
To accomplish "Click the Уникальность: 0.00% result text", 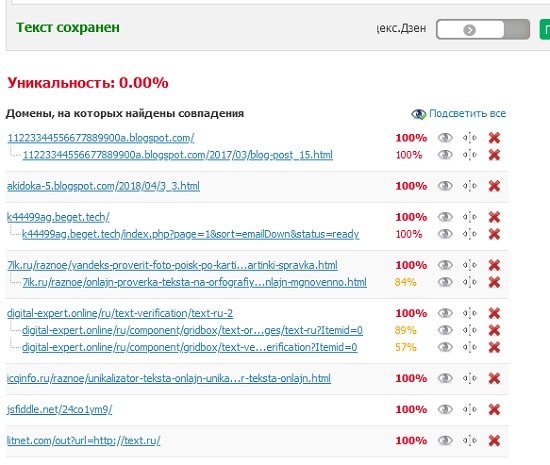I will click(x=88, y=83).
